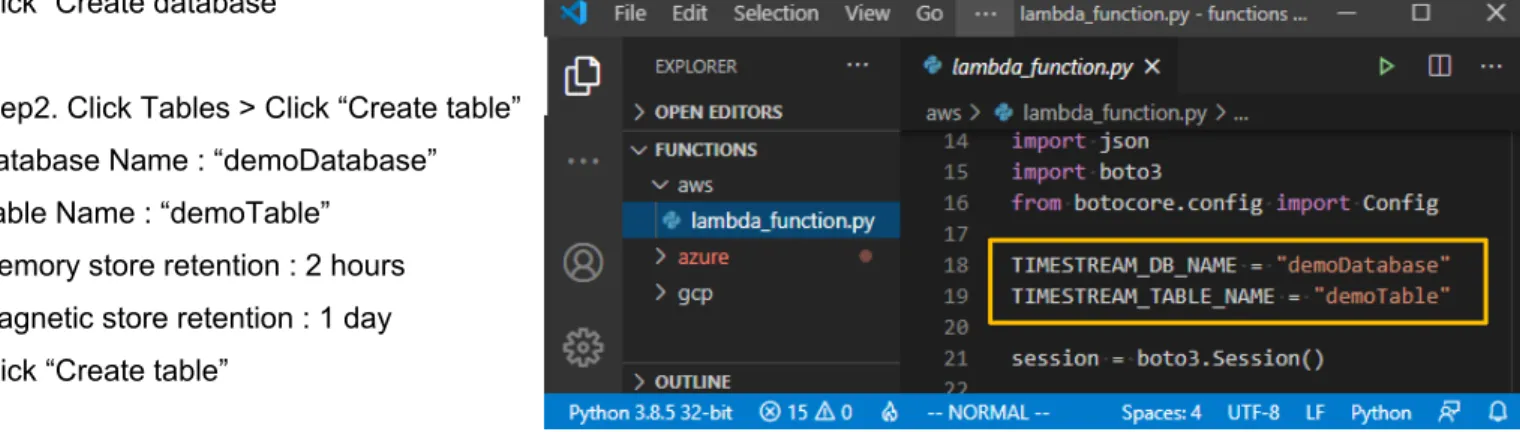
Task: Open the Explorer view in the activity bar
Action: click(582, 77)
